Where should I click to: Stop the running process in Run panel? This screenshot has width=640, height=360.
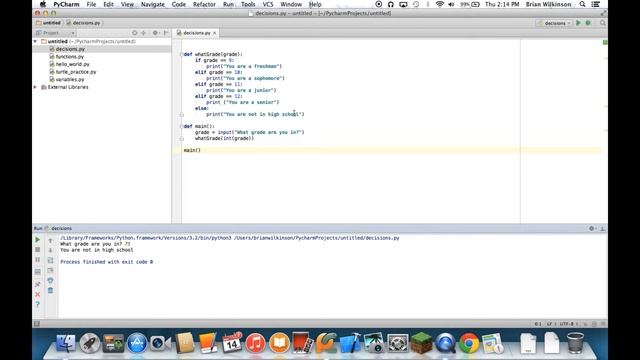pyautogui.click(x=38, y=249)
